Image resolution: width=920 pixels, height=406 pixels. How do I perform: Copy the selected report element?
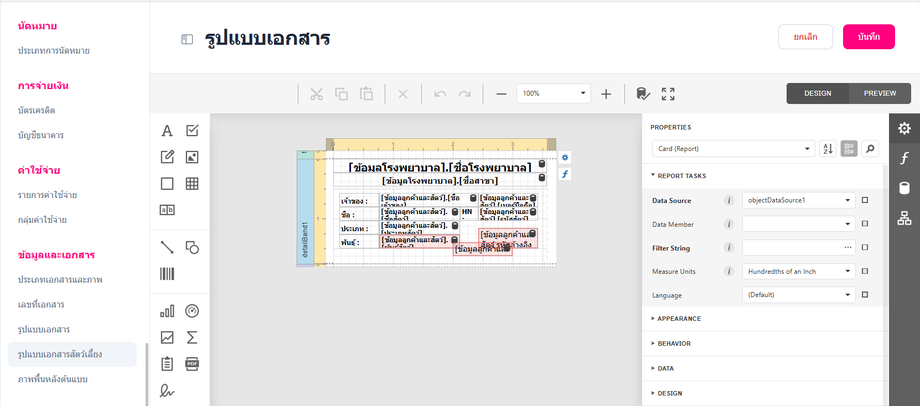tap(341, 94)
